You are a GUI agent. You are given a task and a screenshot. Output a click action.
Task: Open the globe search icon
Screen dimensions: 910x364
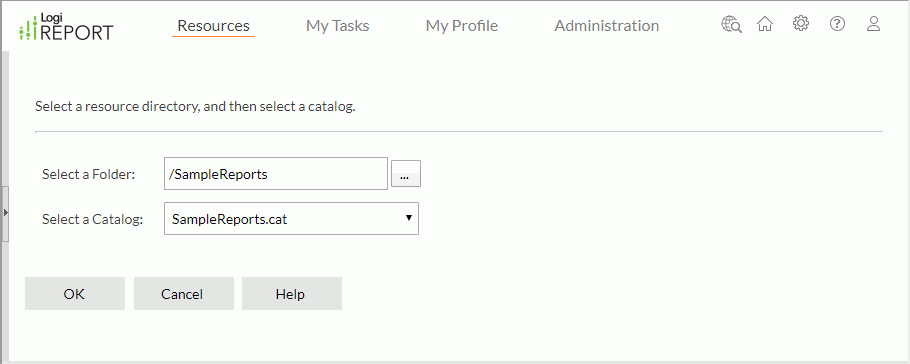click(x=731, y=24)
